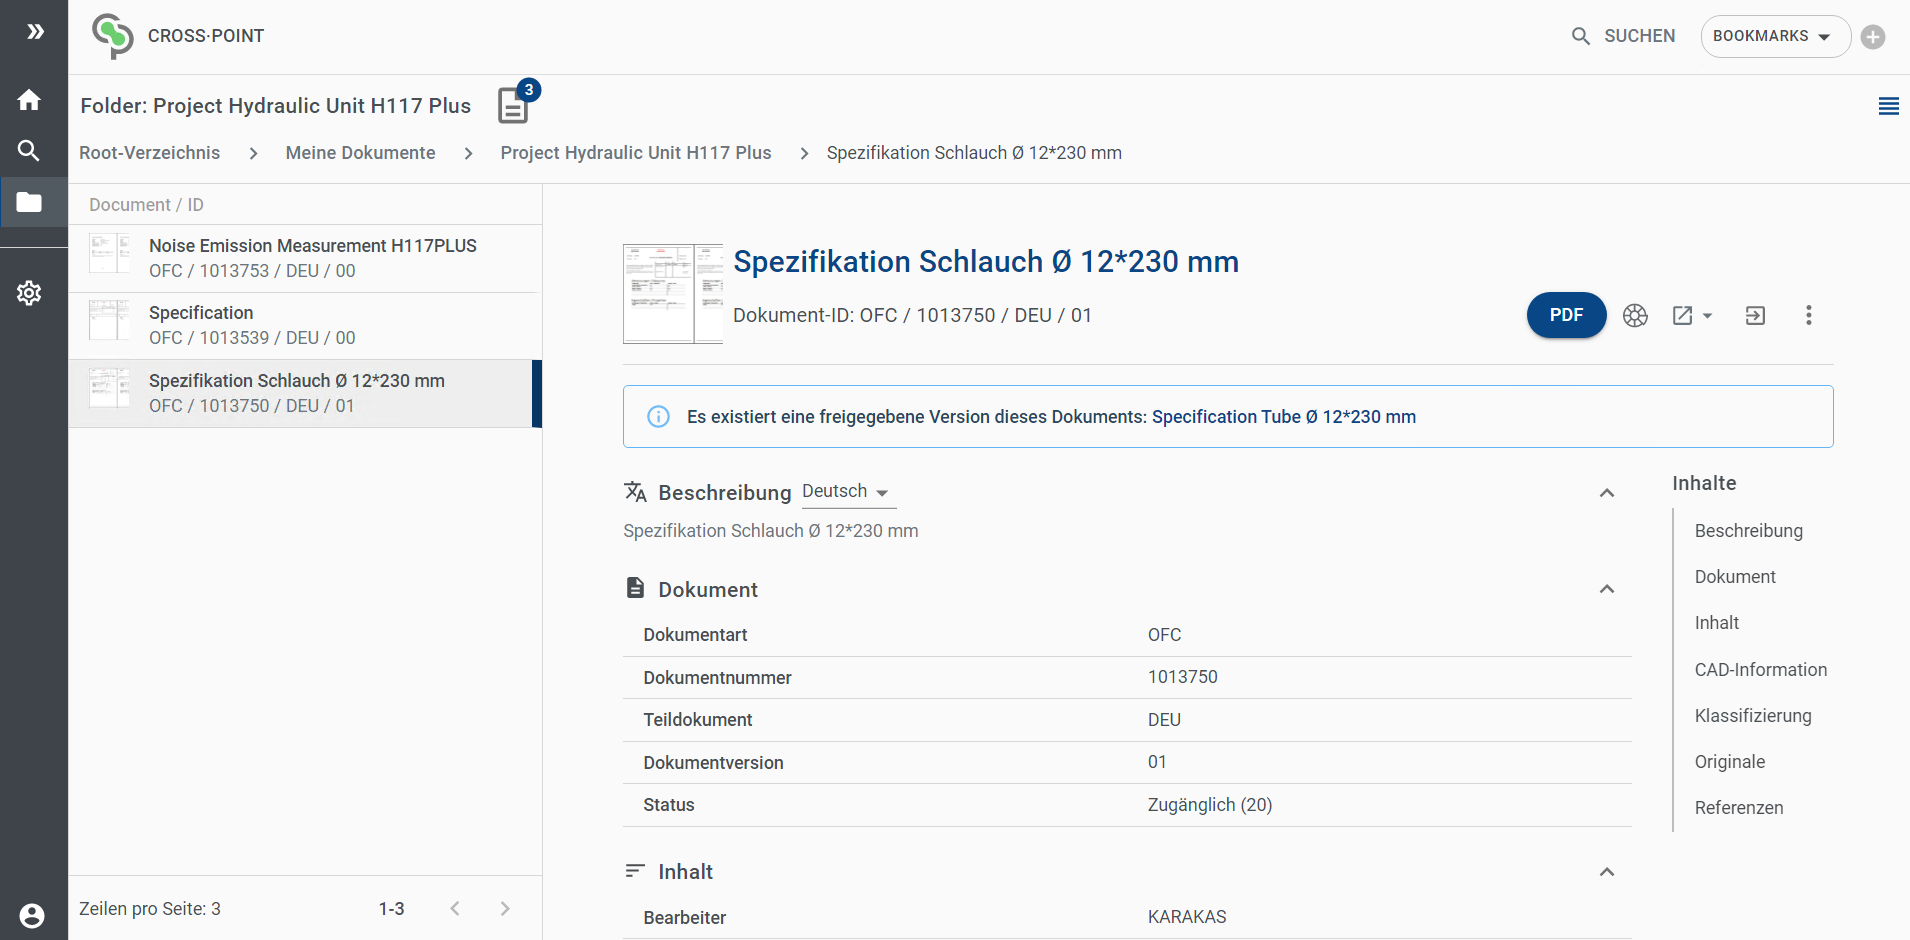Open Meine Dokumente breadcrumb link
This screenshot has height=940, width=1910.
360,153
